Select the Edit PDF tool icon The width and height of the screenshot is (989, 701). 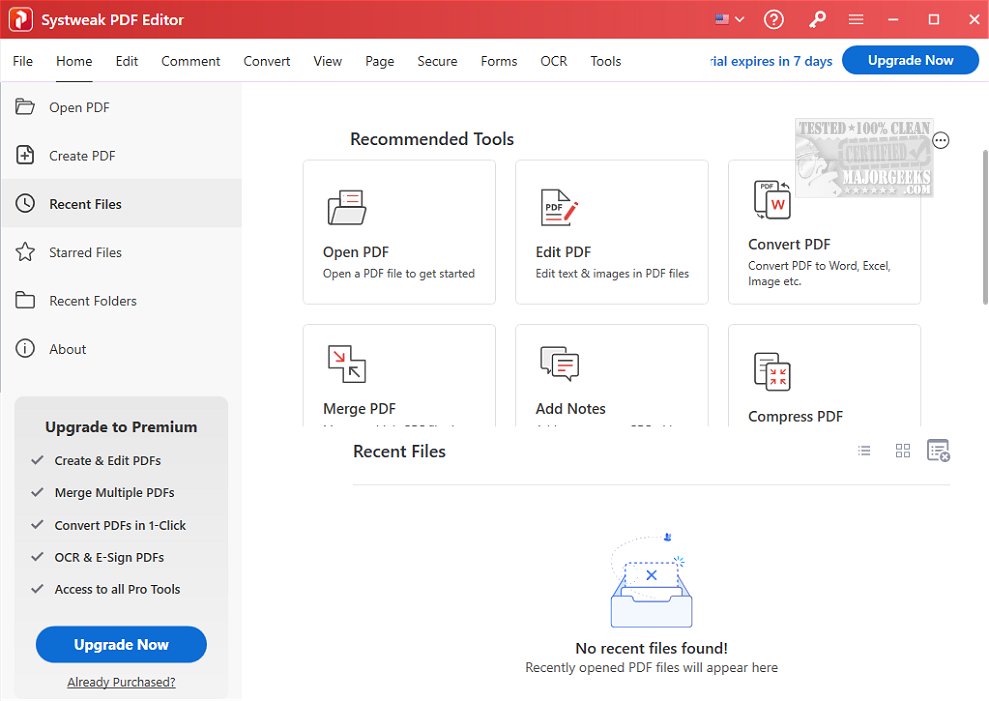[x=559, y=207]
